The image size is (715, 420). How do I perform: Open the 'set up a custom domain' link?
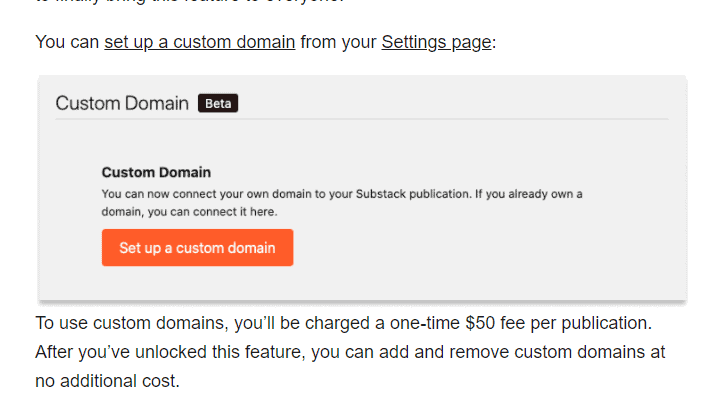click(x=200, y=42)
